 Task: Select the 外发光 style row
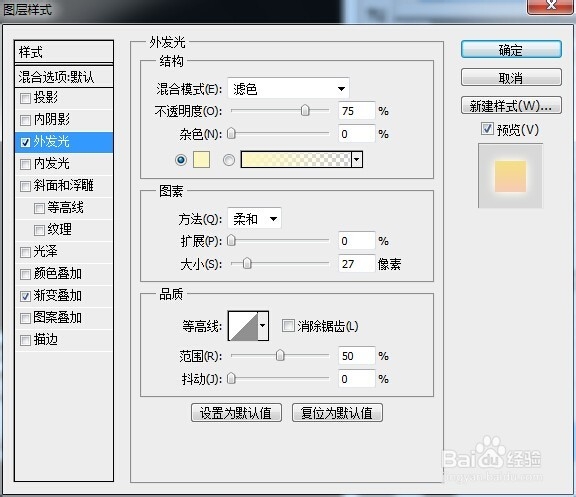point(64,142)
